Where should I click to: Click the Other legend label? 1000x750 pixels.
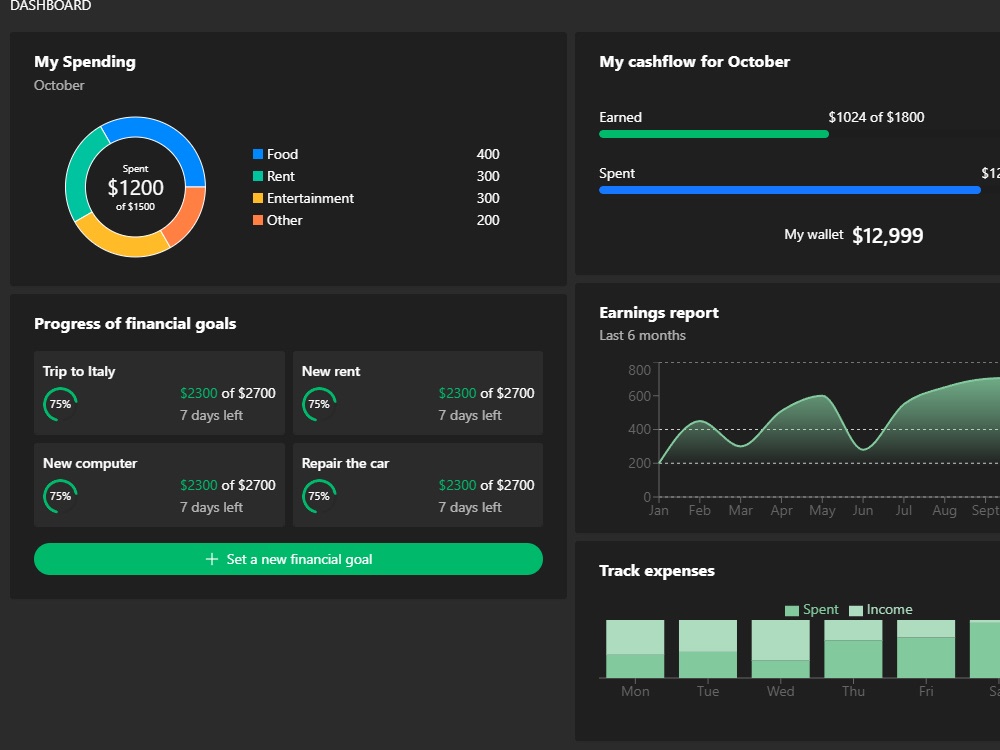[284, 220]
